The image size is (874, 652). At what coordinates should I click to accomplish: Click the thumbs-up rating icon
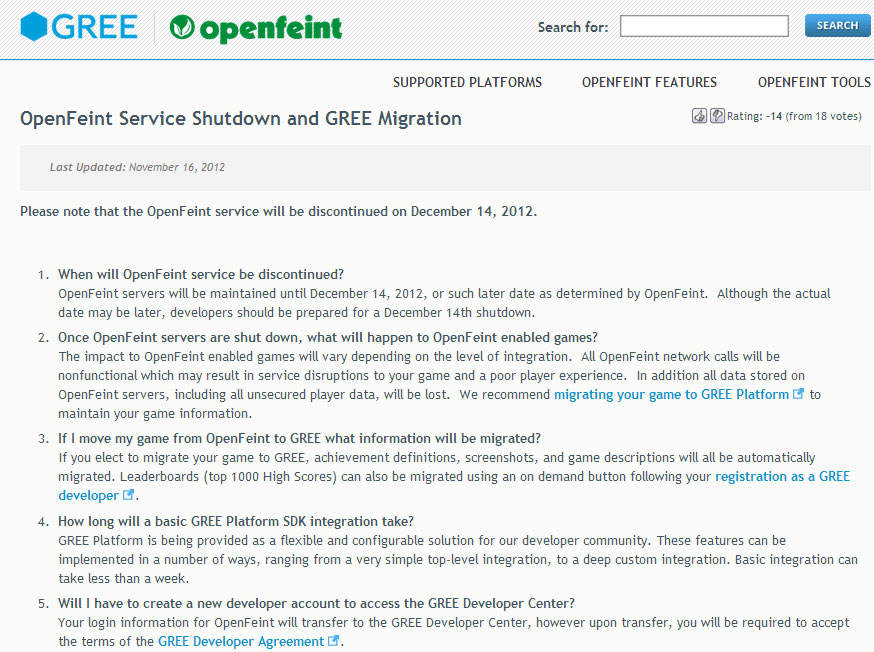700,116
